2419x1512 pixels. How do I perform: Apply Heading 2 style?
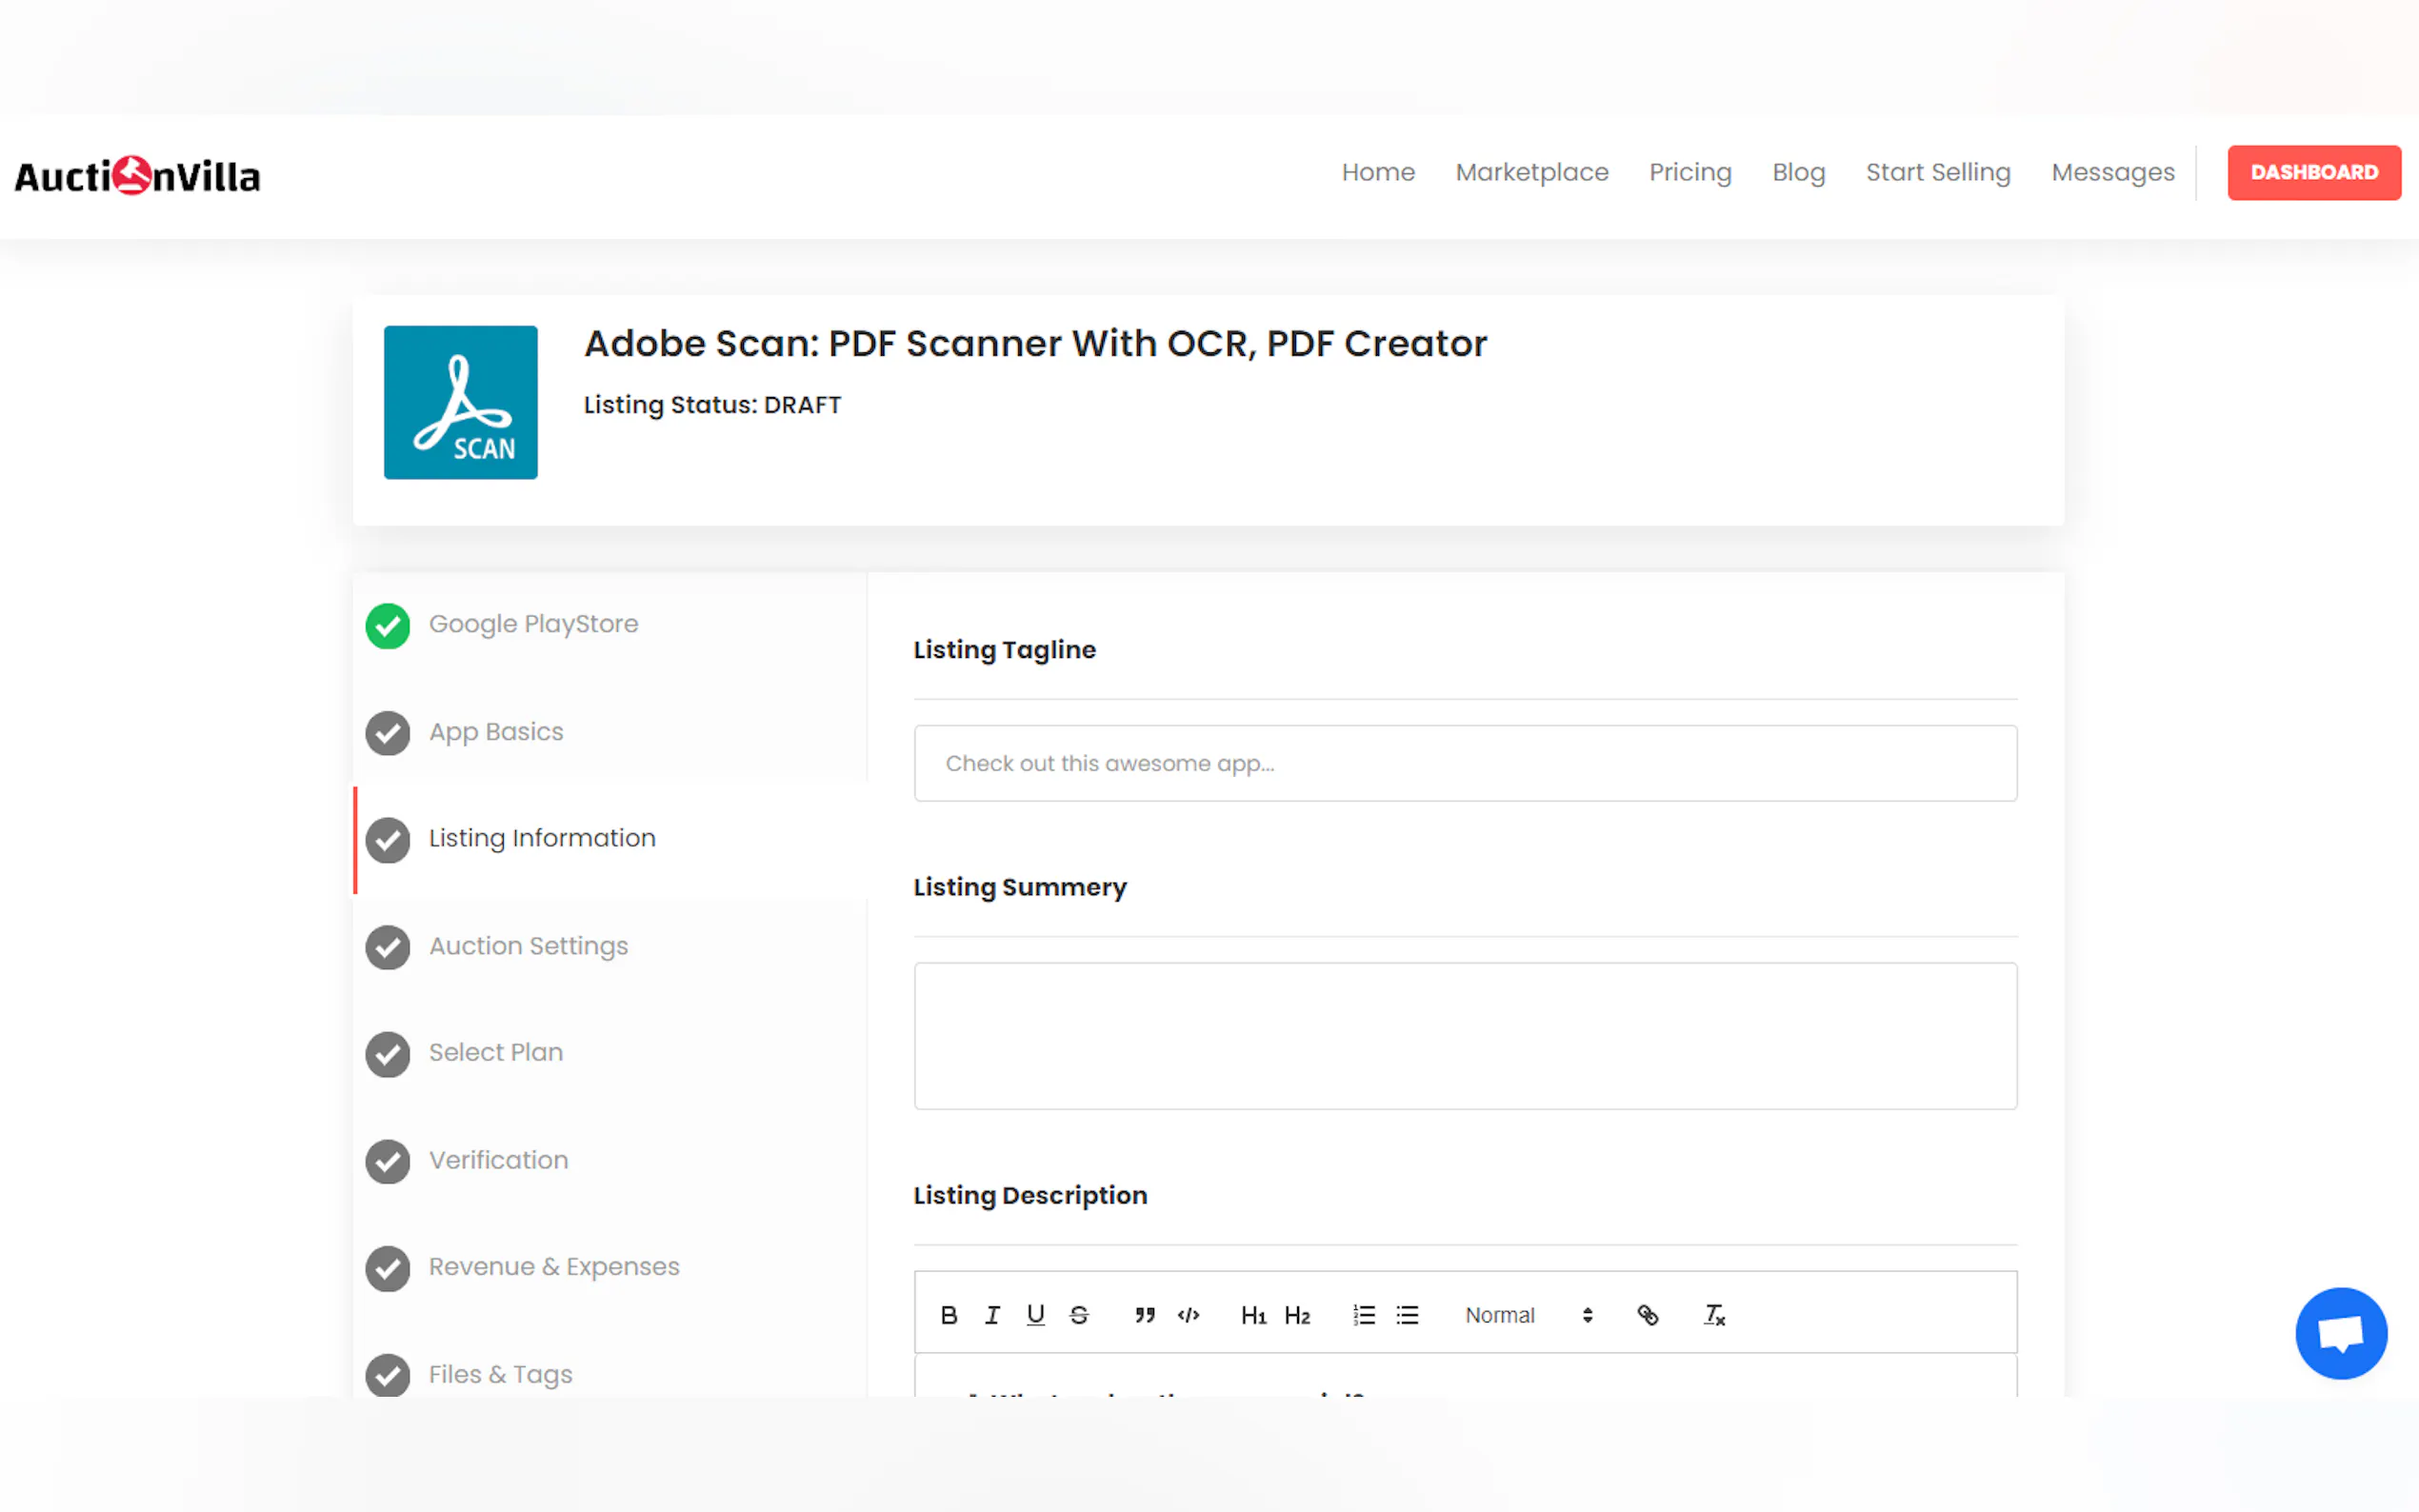[x=1297, y=1315]
